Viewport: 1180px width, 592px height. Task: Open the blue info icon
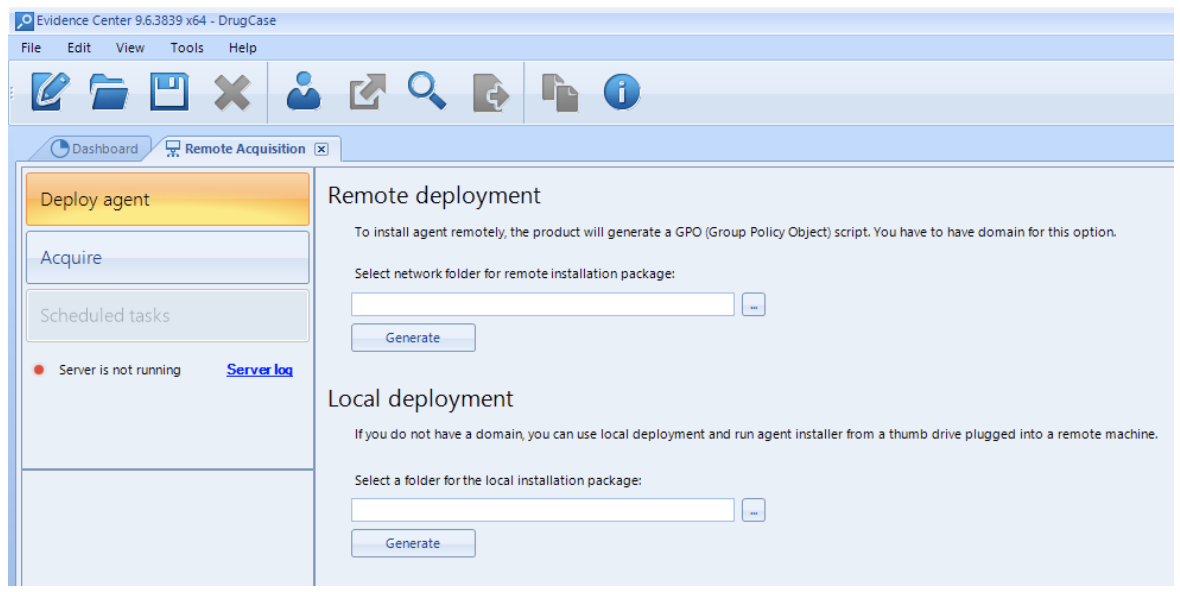[x=622, y=93]
